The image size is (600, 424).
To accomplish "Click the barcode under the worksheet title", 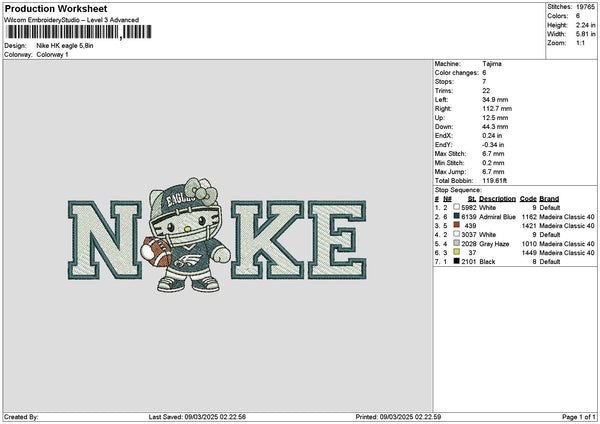I will tap(79, 32).
